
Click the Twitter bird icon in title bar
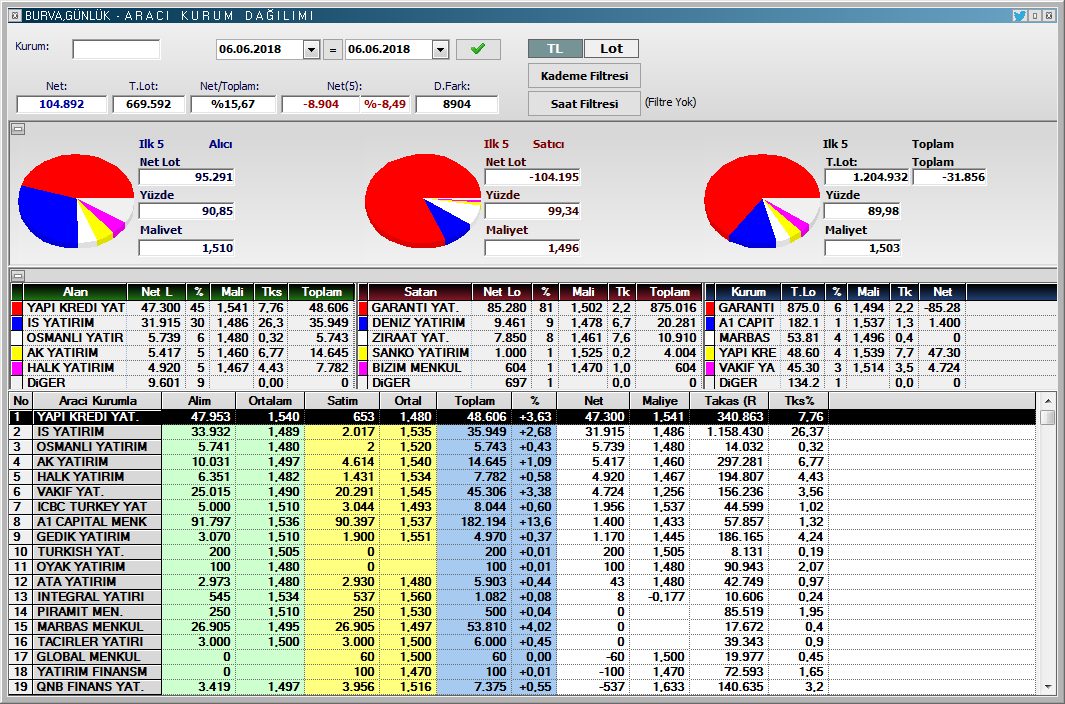(1019, 16)
